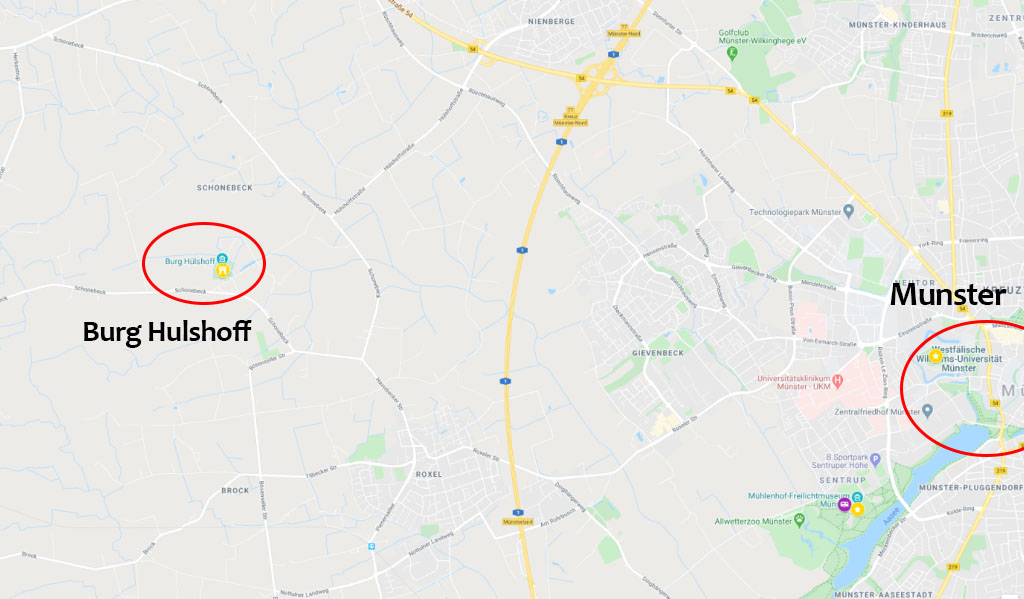
Task: Click the large Munster annotation text
Action: [x=947, y=295]
